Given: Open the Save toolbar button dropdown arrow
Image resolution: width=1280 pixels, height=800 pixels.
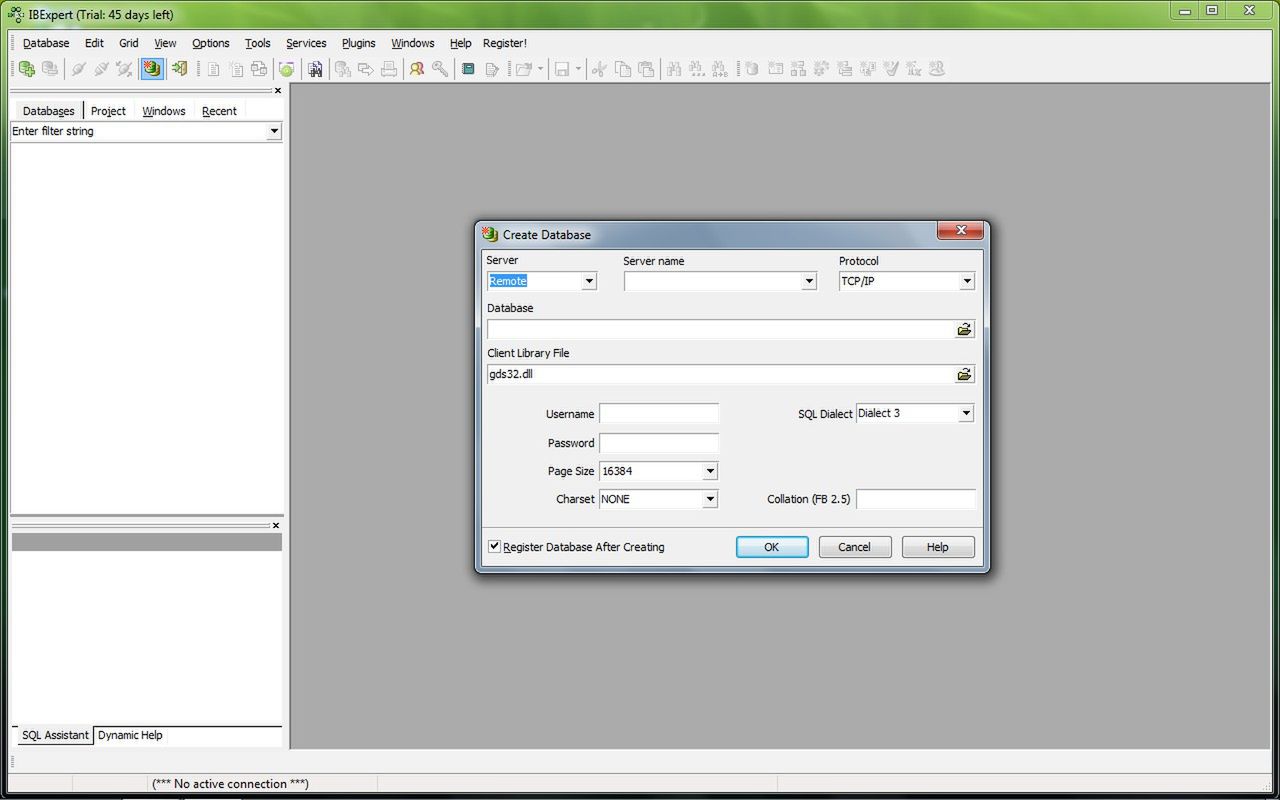Looking at the screenshot, I should click(x=578, y=69).
